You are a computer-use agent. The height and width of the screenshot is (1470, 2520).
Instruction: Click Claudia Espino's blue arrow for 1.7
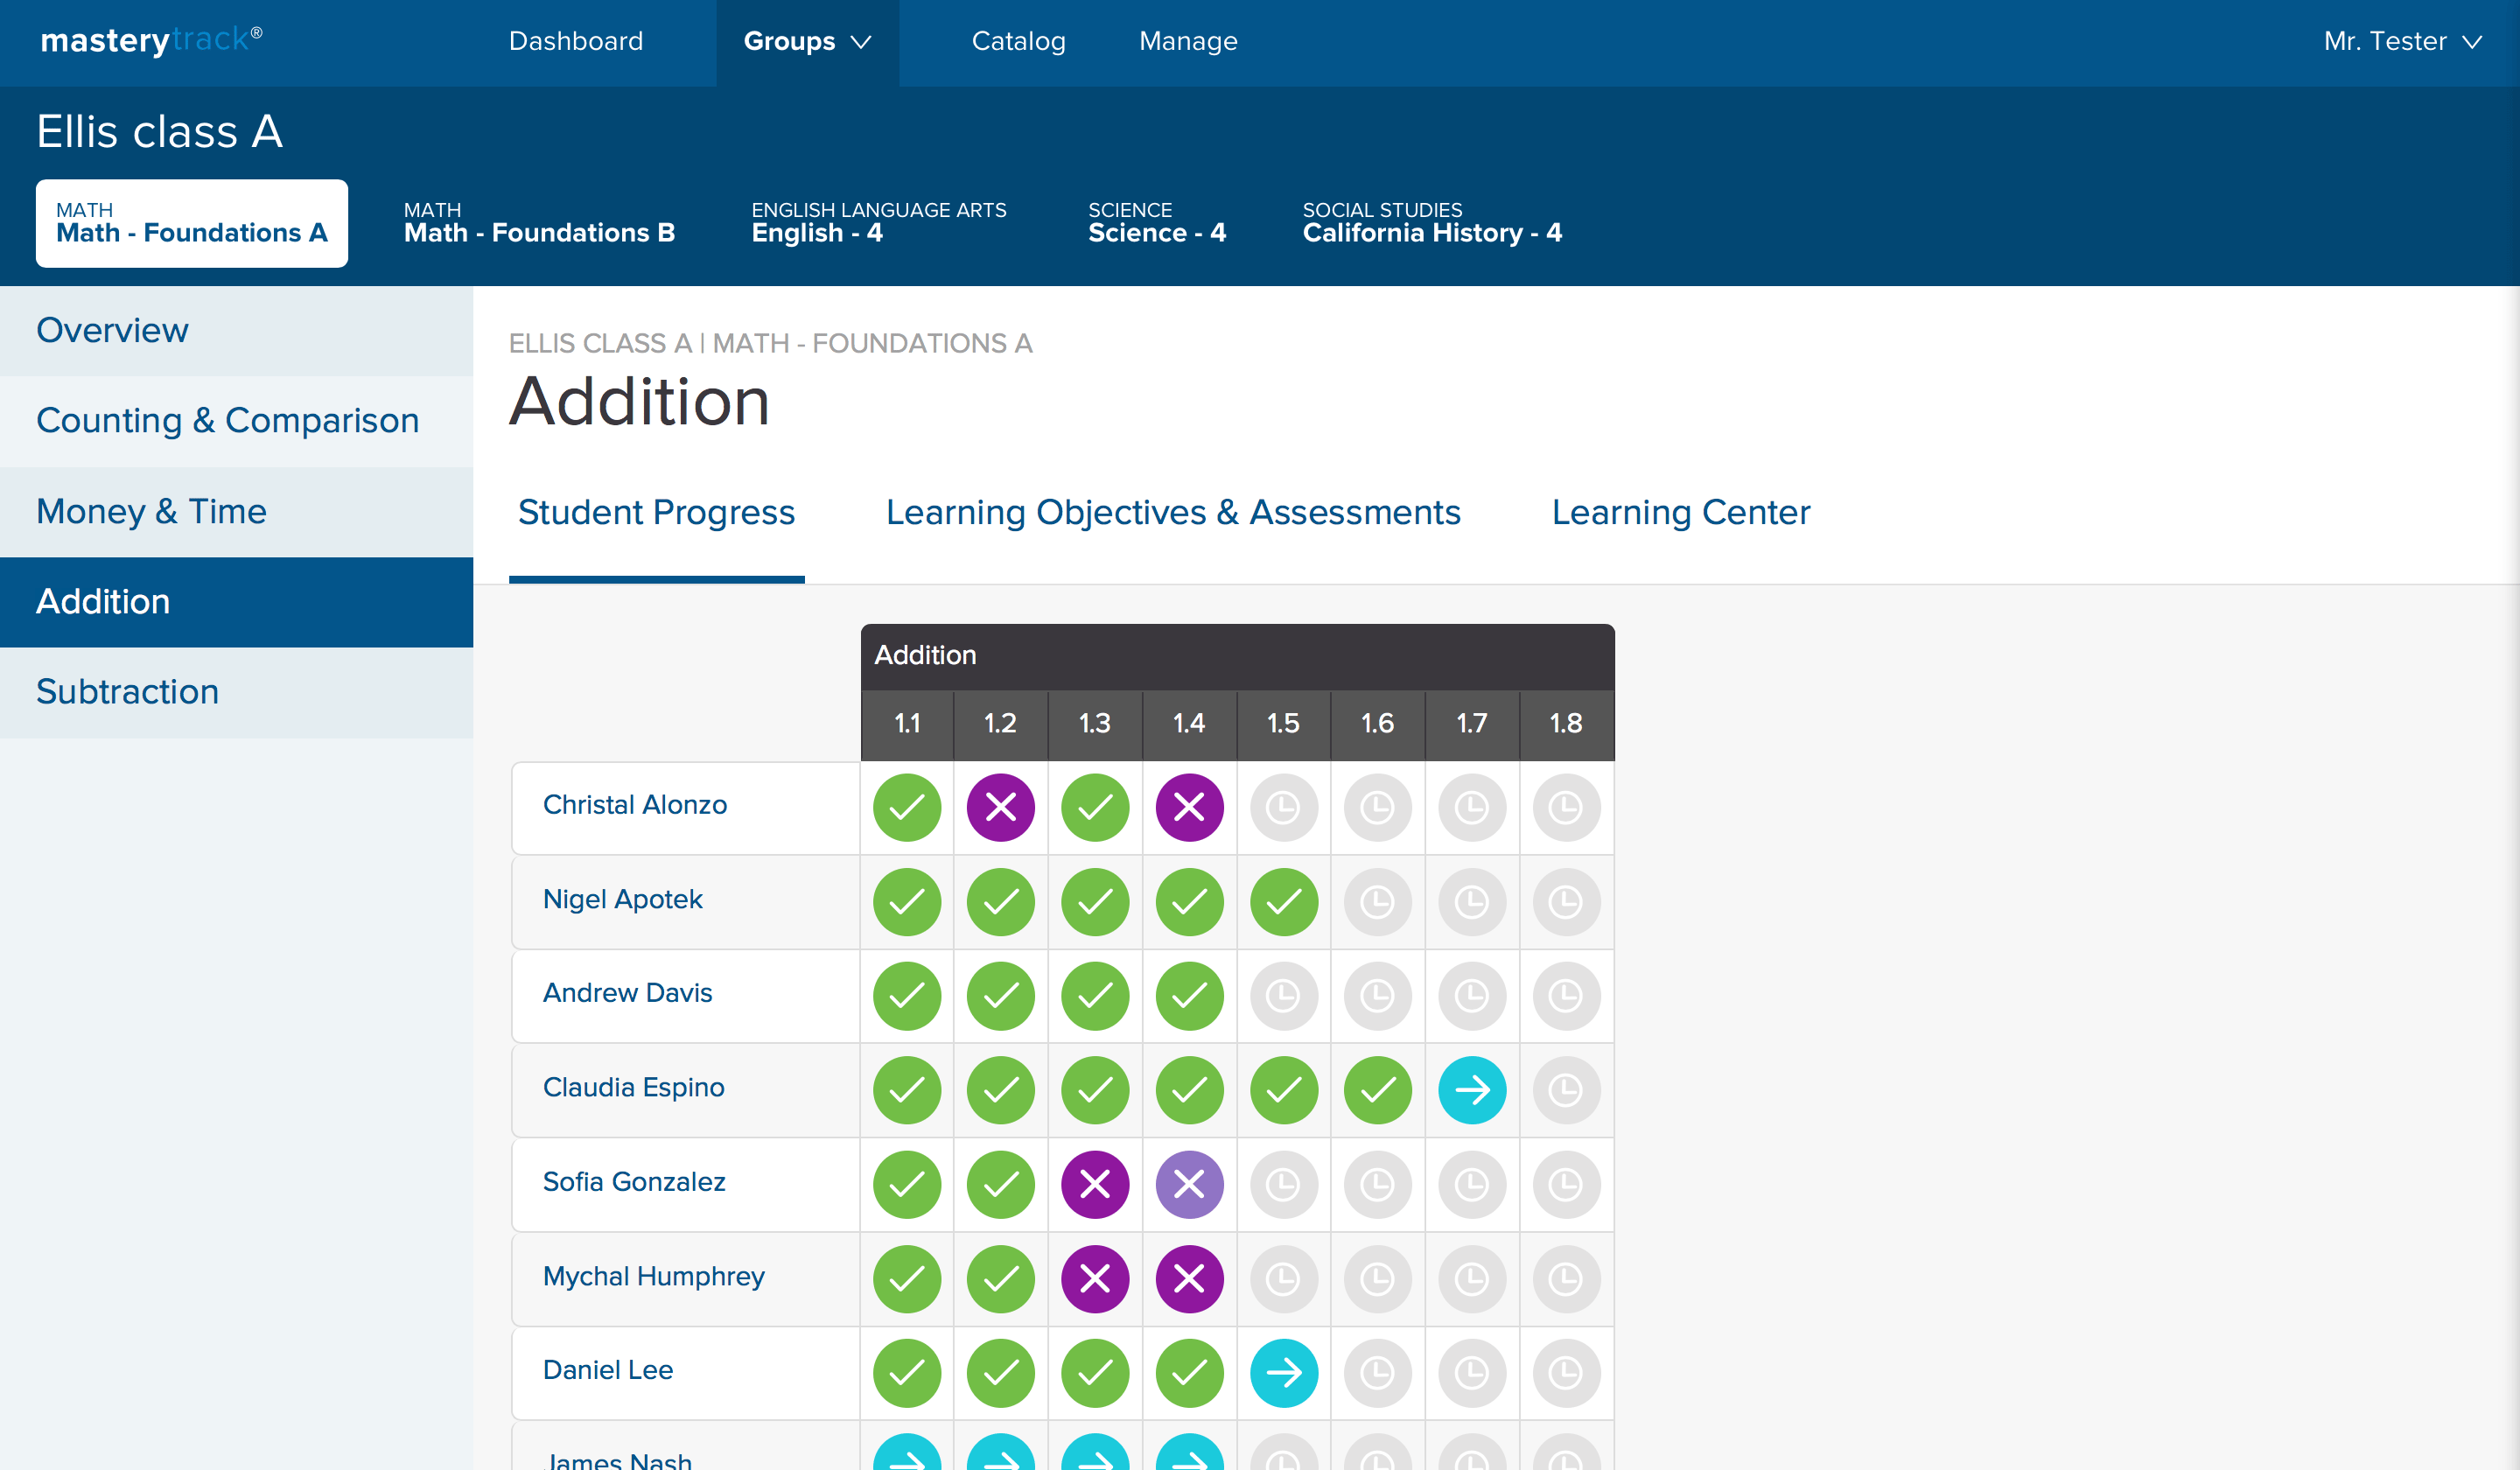coord(1472,1090)
